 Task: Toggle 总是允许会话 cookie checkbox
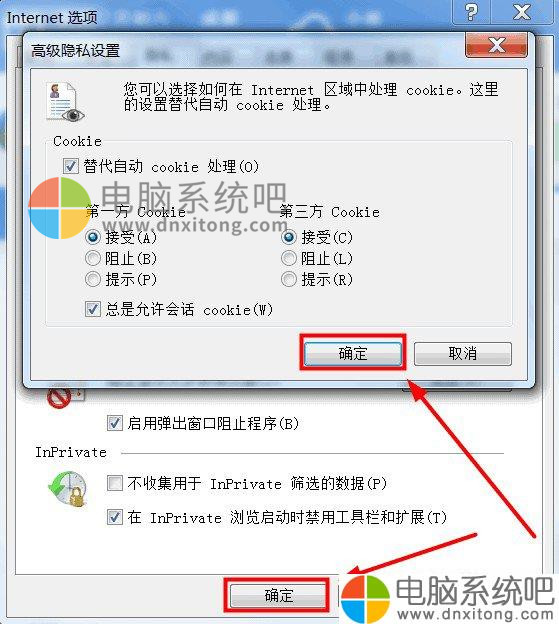93,309
